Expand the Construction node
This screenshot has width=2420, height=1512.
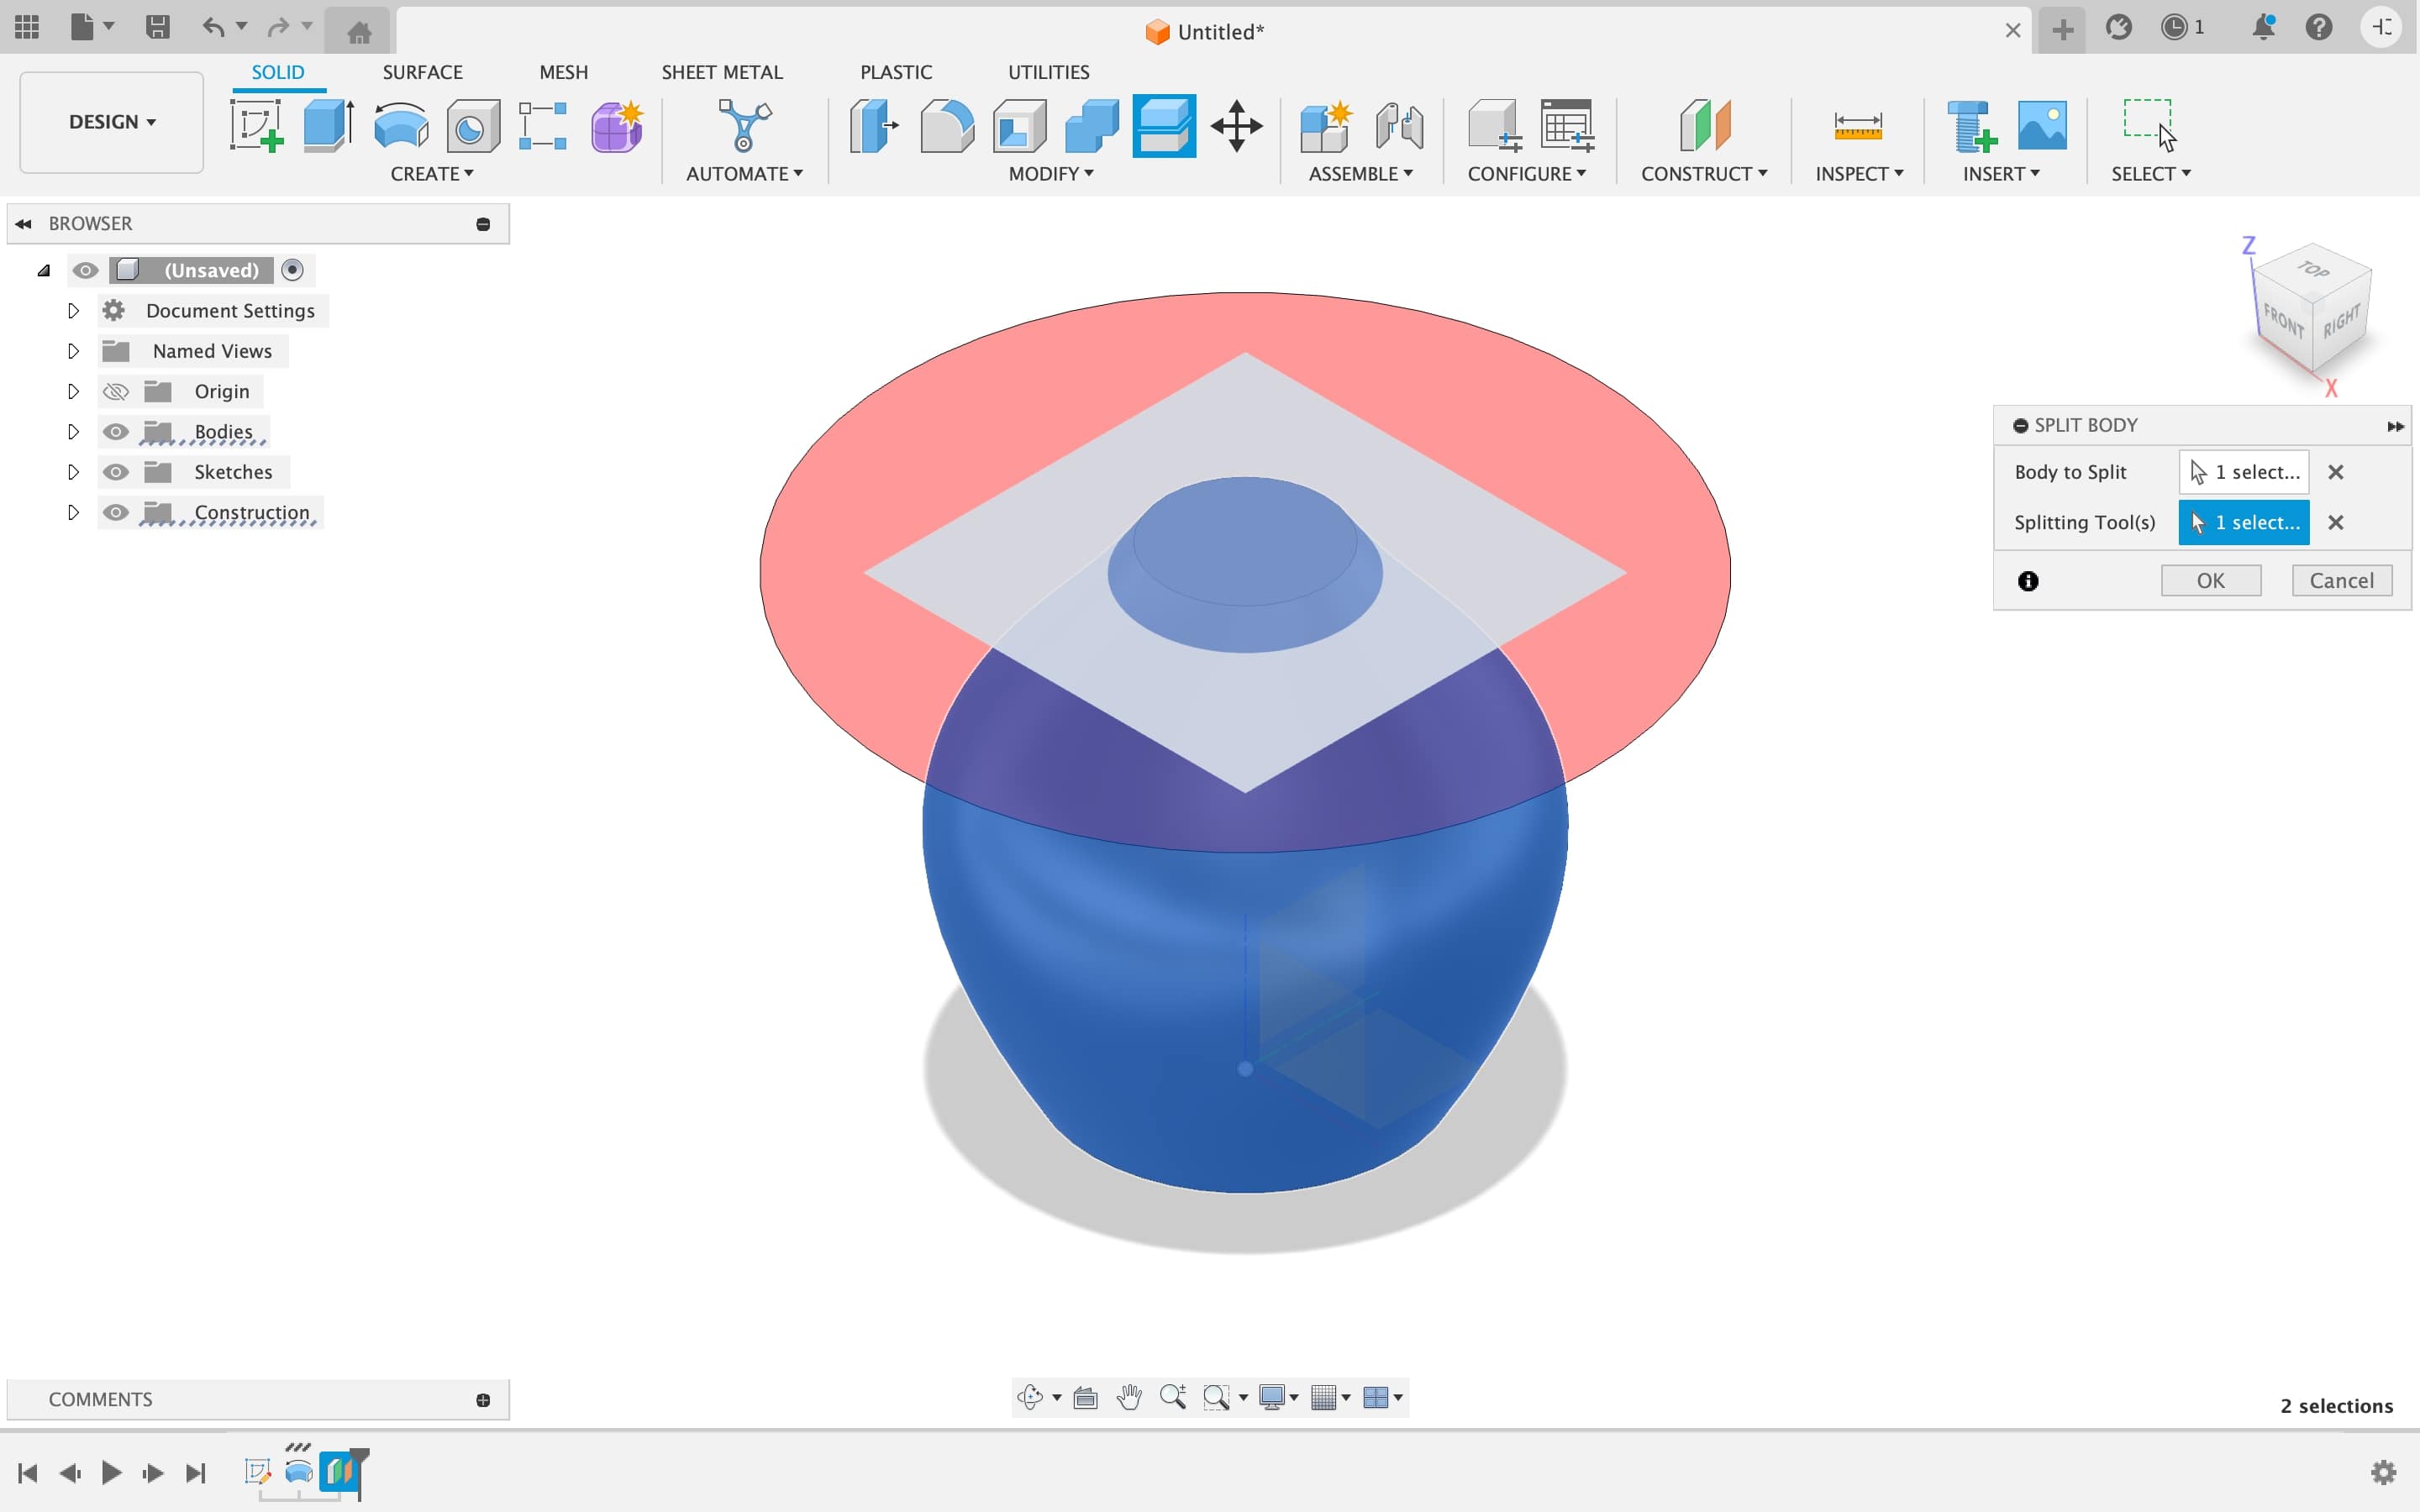(x=73, y=512)
